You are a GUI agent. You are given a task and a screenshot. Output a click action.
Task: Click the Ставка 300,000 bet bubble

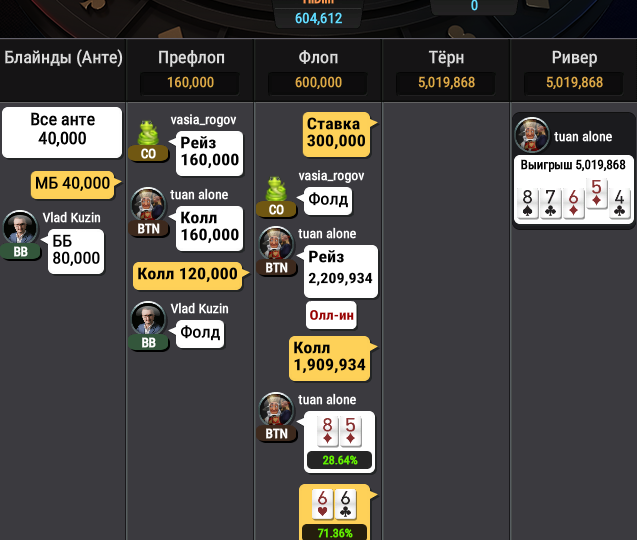point(337,134)
